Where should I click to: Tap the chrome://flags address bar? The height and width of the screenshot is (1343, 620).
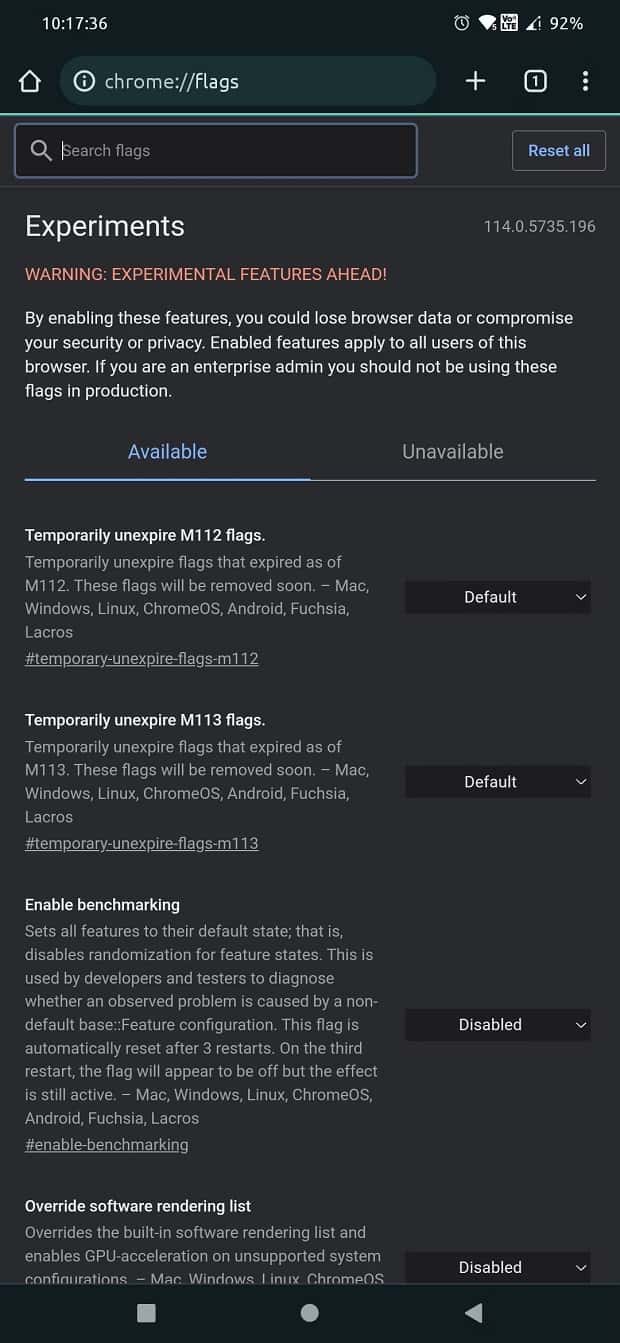coord(248,81)
